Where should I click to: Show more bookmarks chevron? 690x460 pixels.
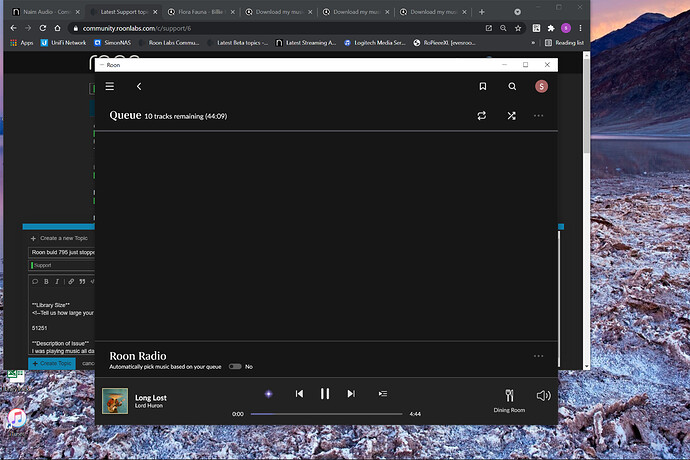[533, 43]
